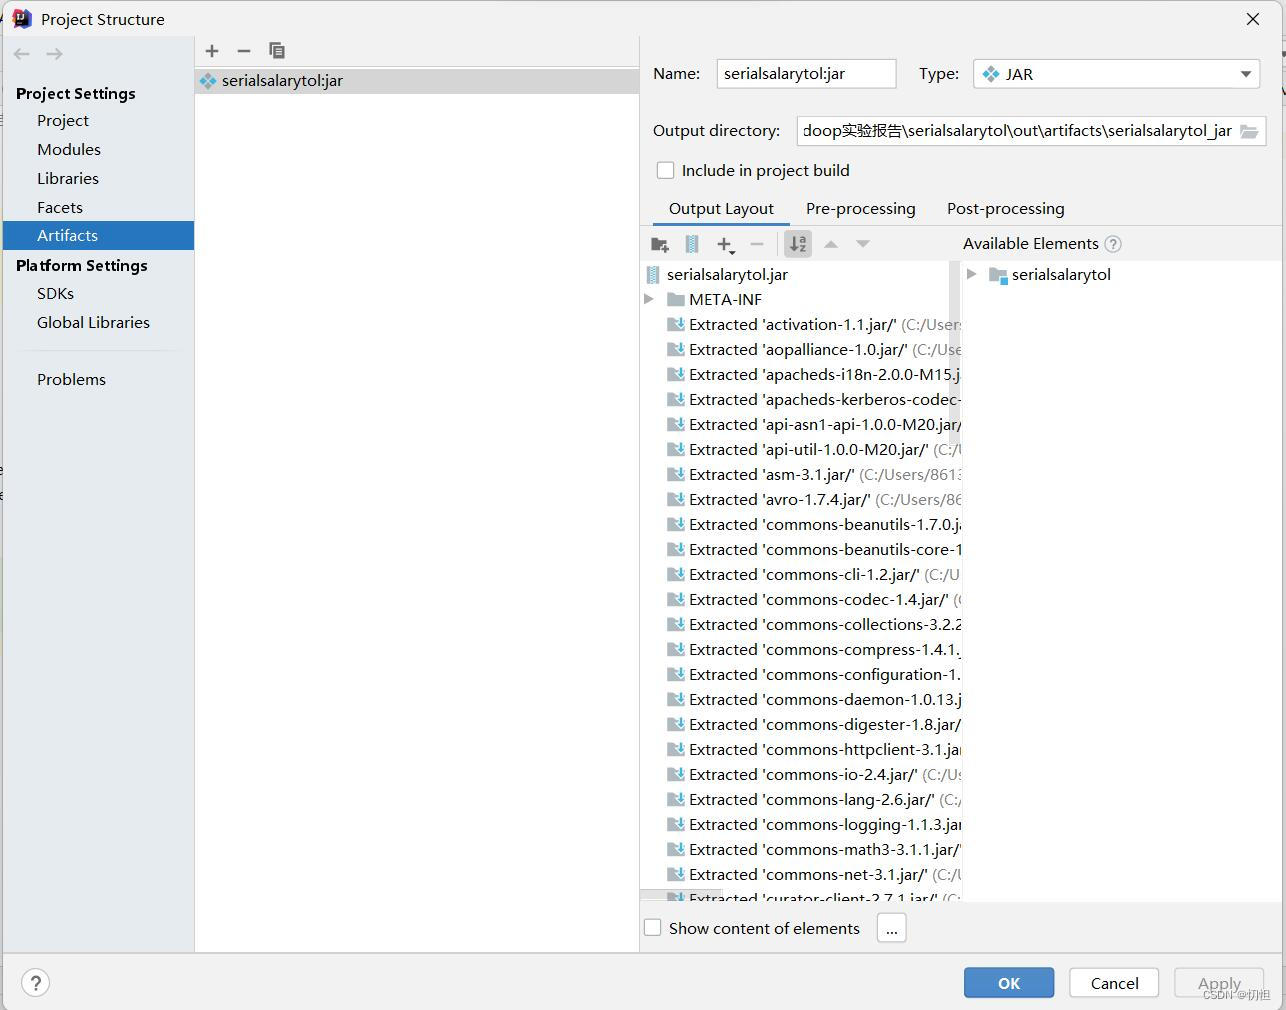Click the serialsalarytol module folder icon

(x=998, y=275)
